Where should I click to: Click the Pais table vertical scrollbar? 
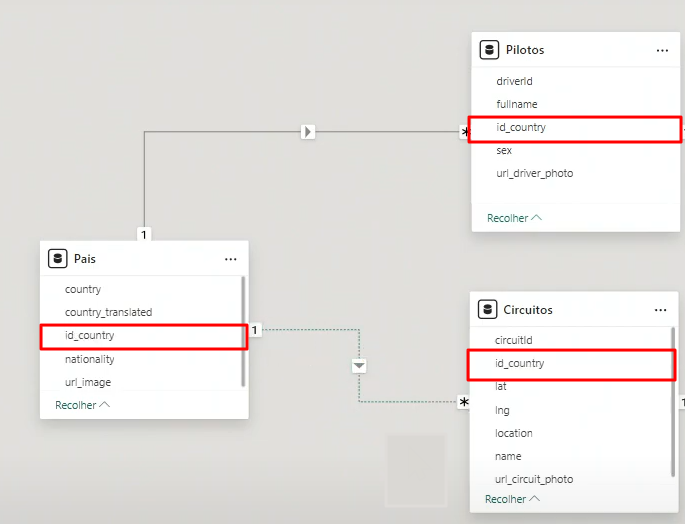tap(243, 330)
